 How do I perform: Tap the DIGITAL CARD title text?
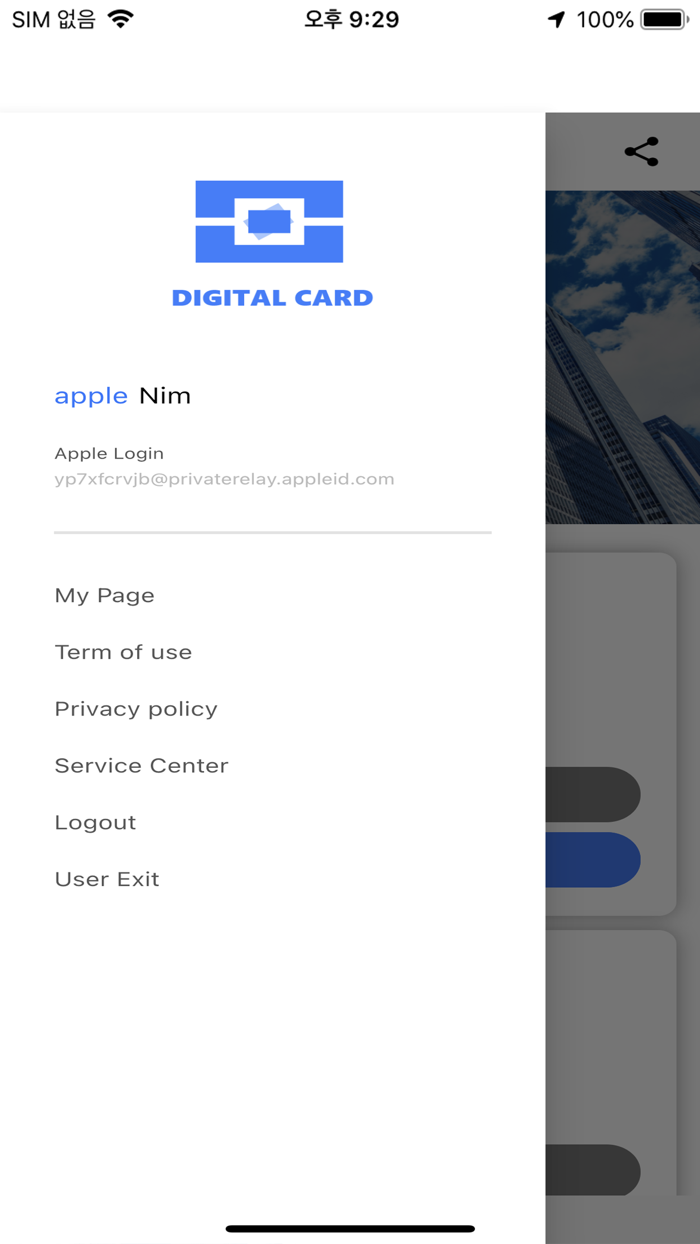coord(272,298)
